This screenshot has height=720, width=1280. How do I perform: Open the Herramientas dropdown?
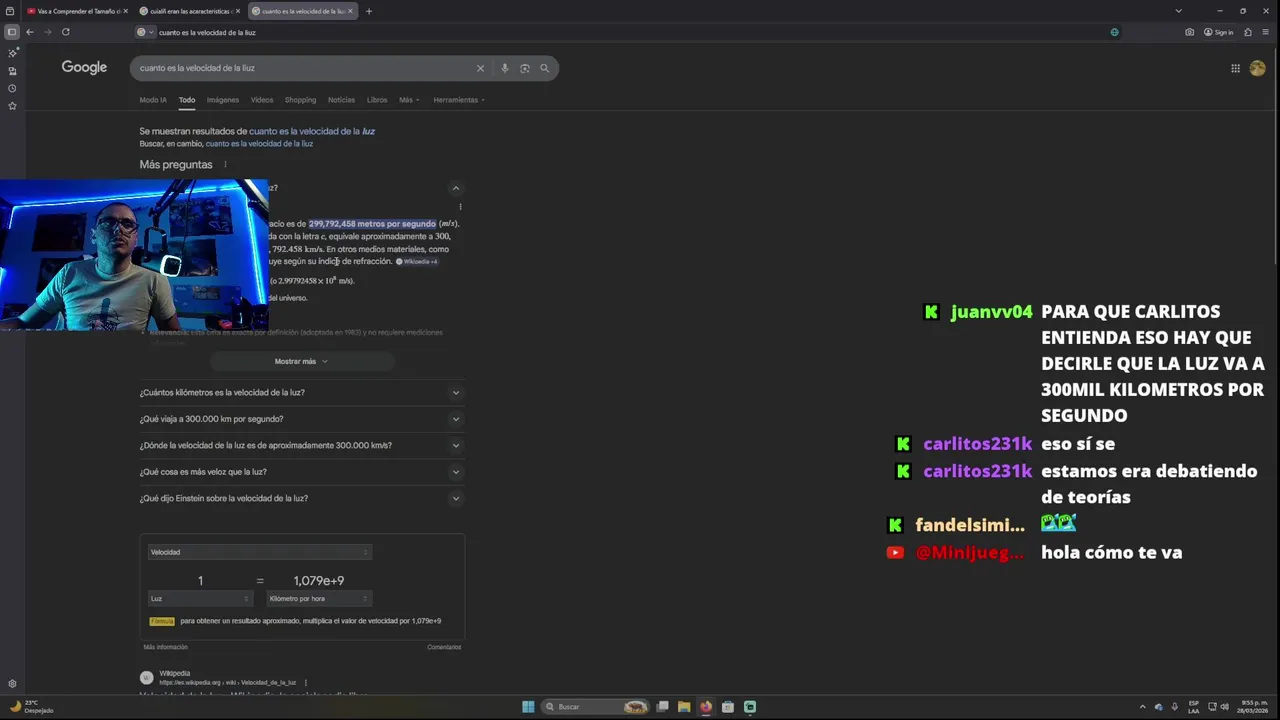tap(459, 100)
